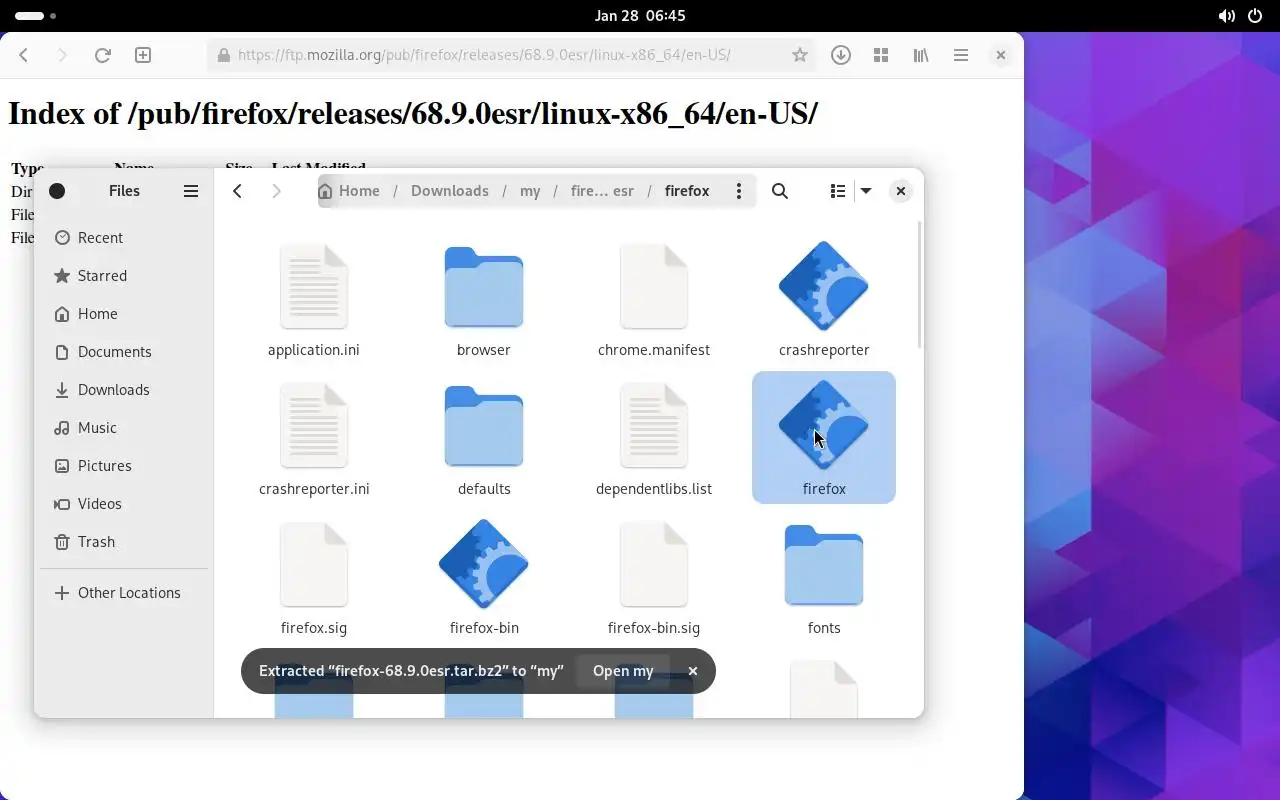
Task: Open the browser hamburger menu
Action: coord(961,56)
